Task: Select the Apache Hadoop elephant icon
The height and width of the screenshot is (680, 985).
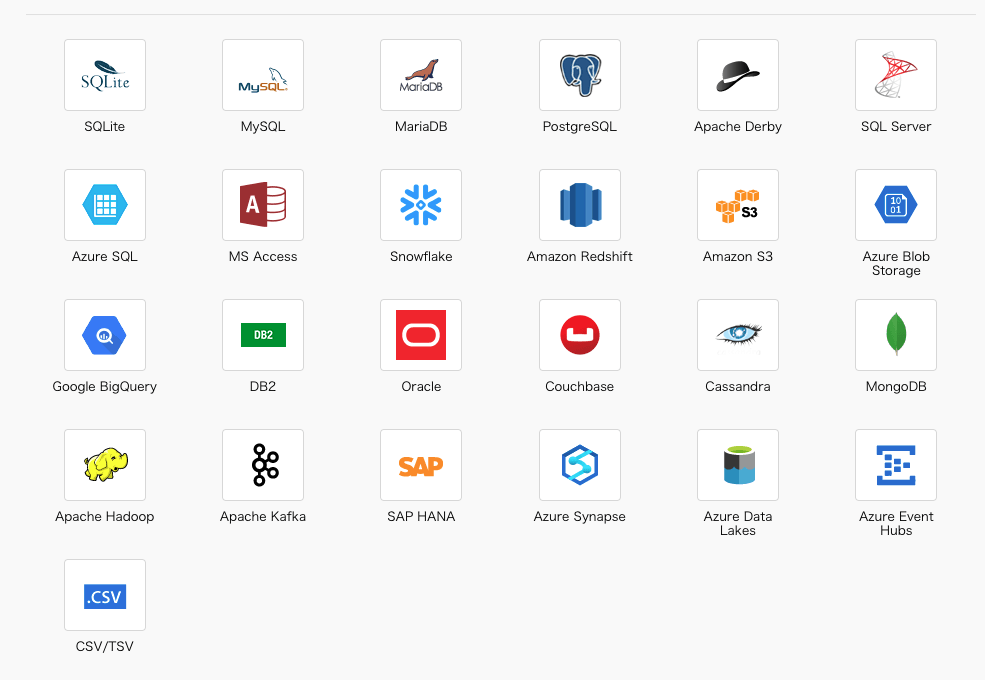Action: tap(105, 465)
